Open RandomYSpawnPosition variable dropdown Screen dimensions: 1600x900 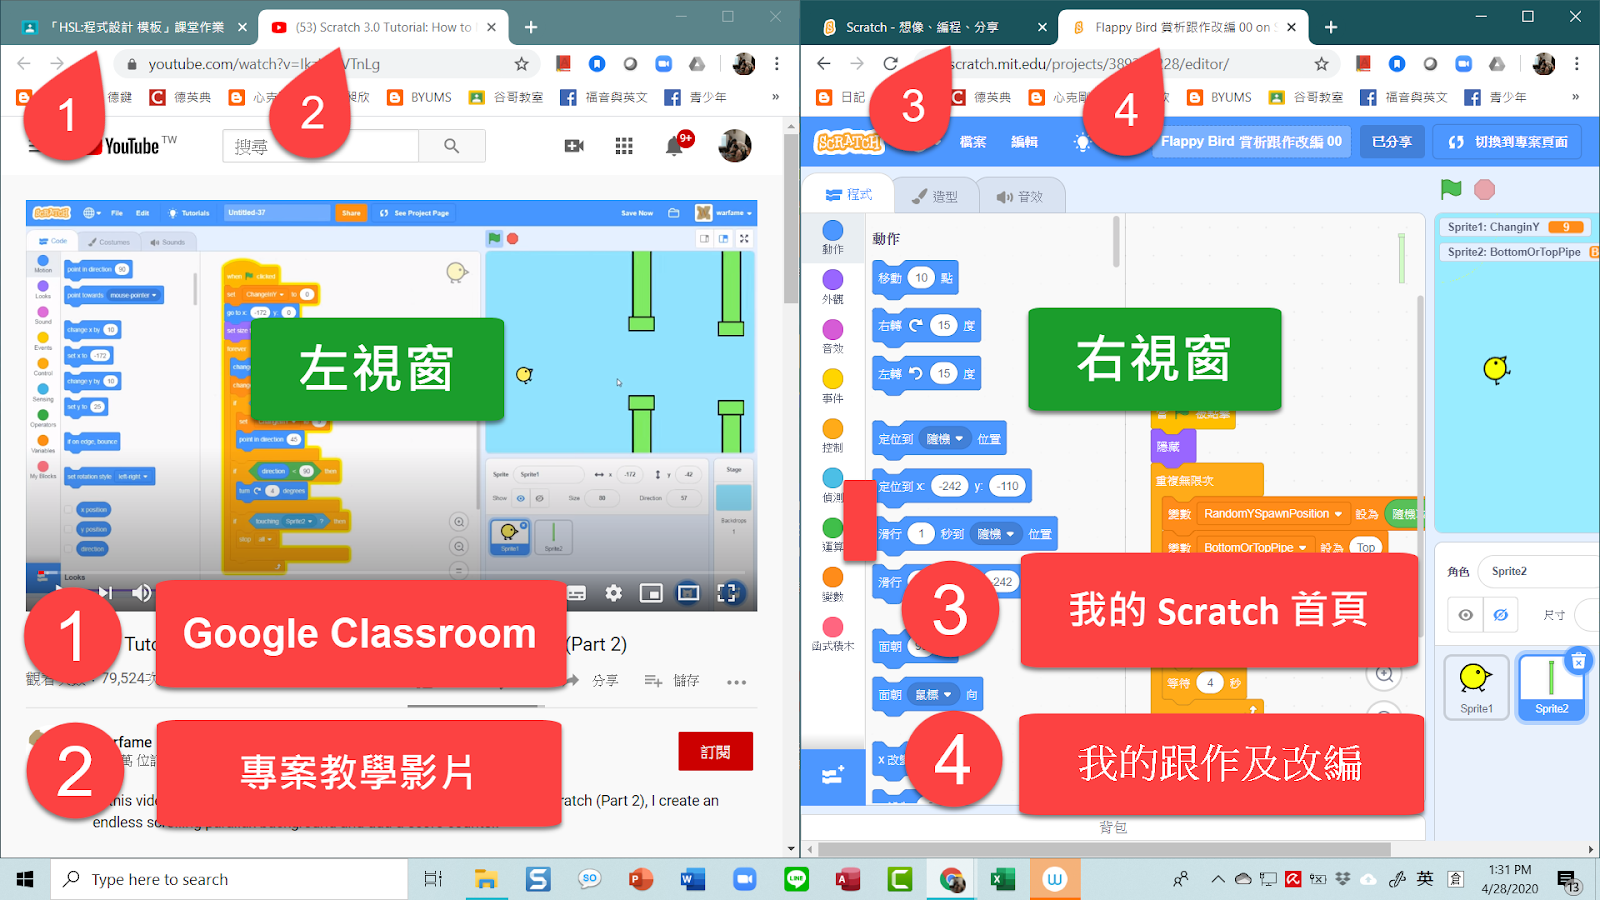pyautogui.click(x=1272, y=514)
